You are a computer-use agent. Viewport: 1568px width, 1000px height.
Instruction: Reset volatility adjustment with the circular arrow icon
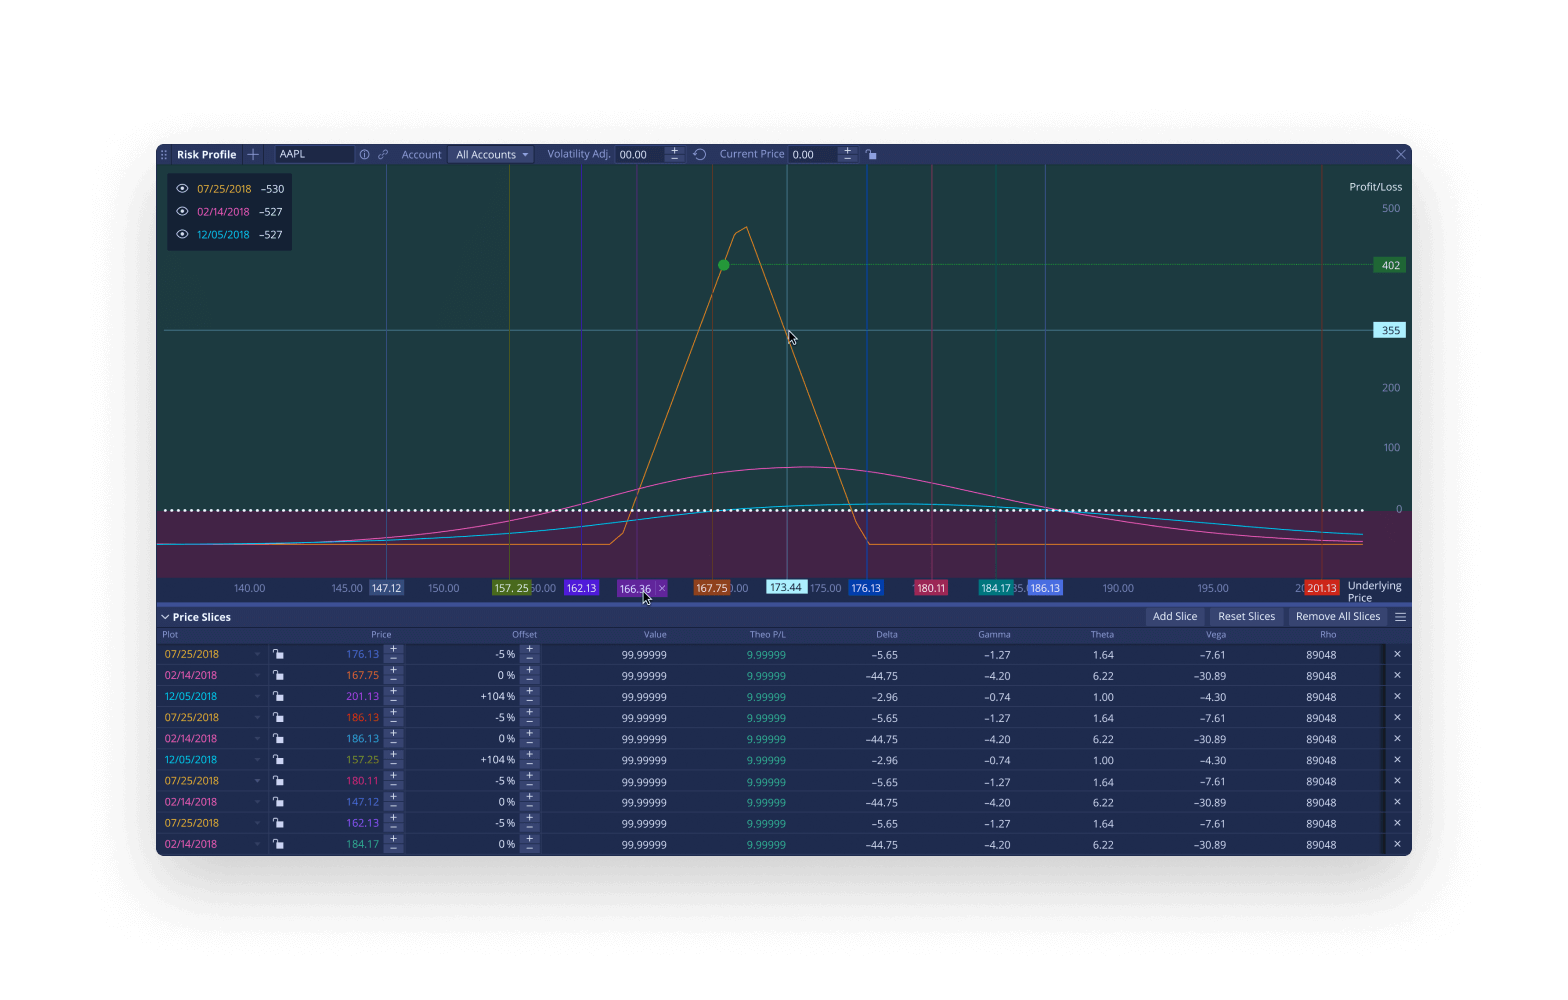700,155
